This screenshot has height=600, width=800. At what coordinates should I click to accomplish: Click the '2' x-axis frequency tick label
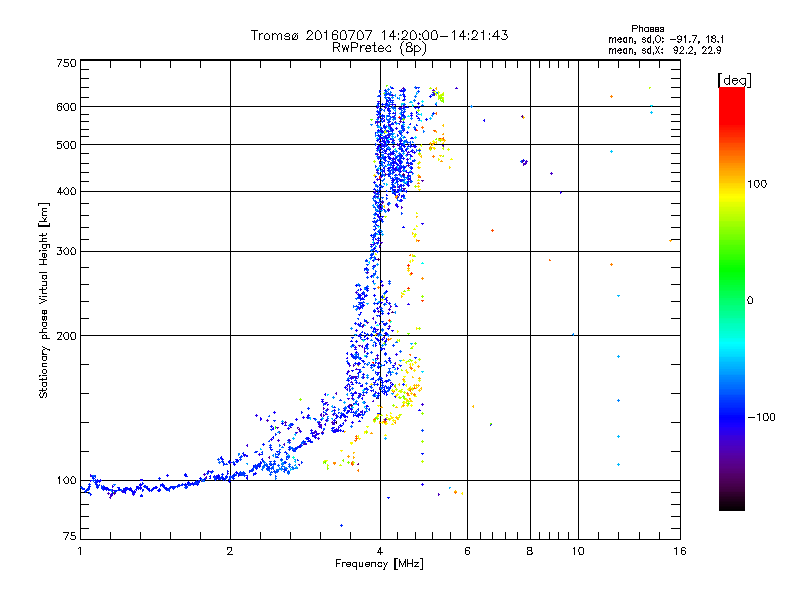click(230, 551)
